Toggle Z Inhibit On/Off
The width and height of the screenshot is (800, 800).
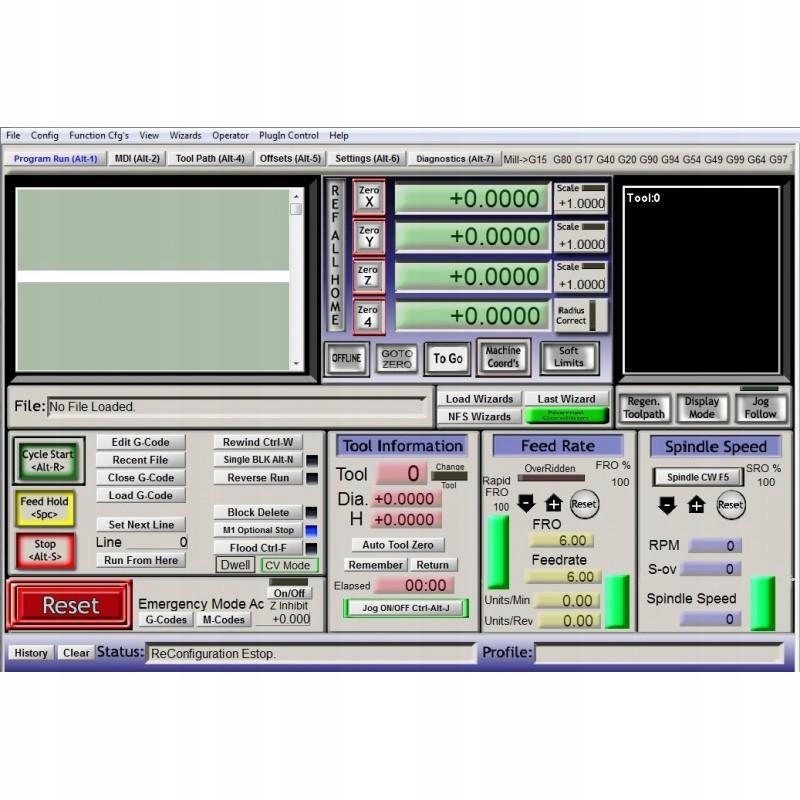coord(289,593)
